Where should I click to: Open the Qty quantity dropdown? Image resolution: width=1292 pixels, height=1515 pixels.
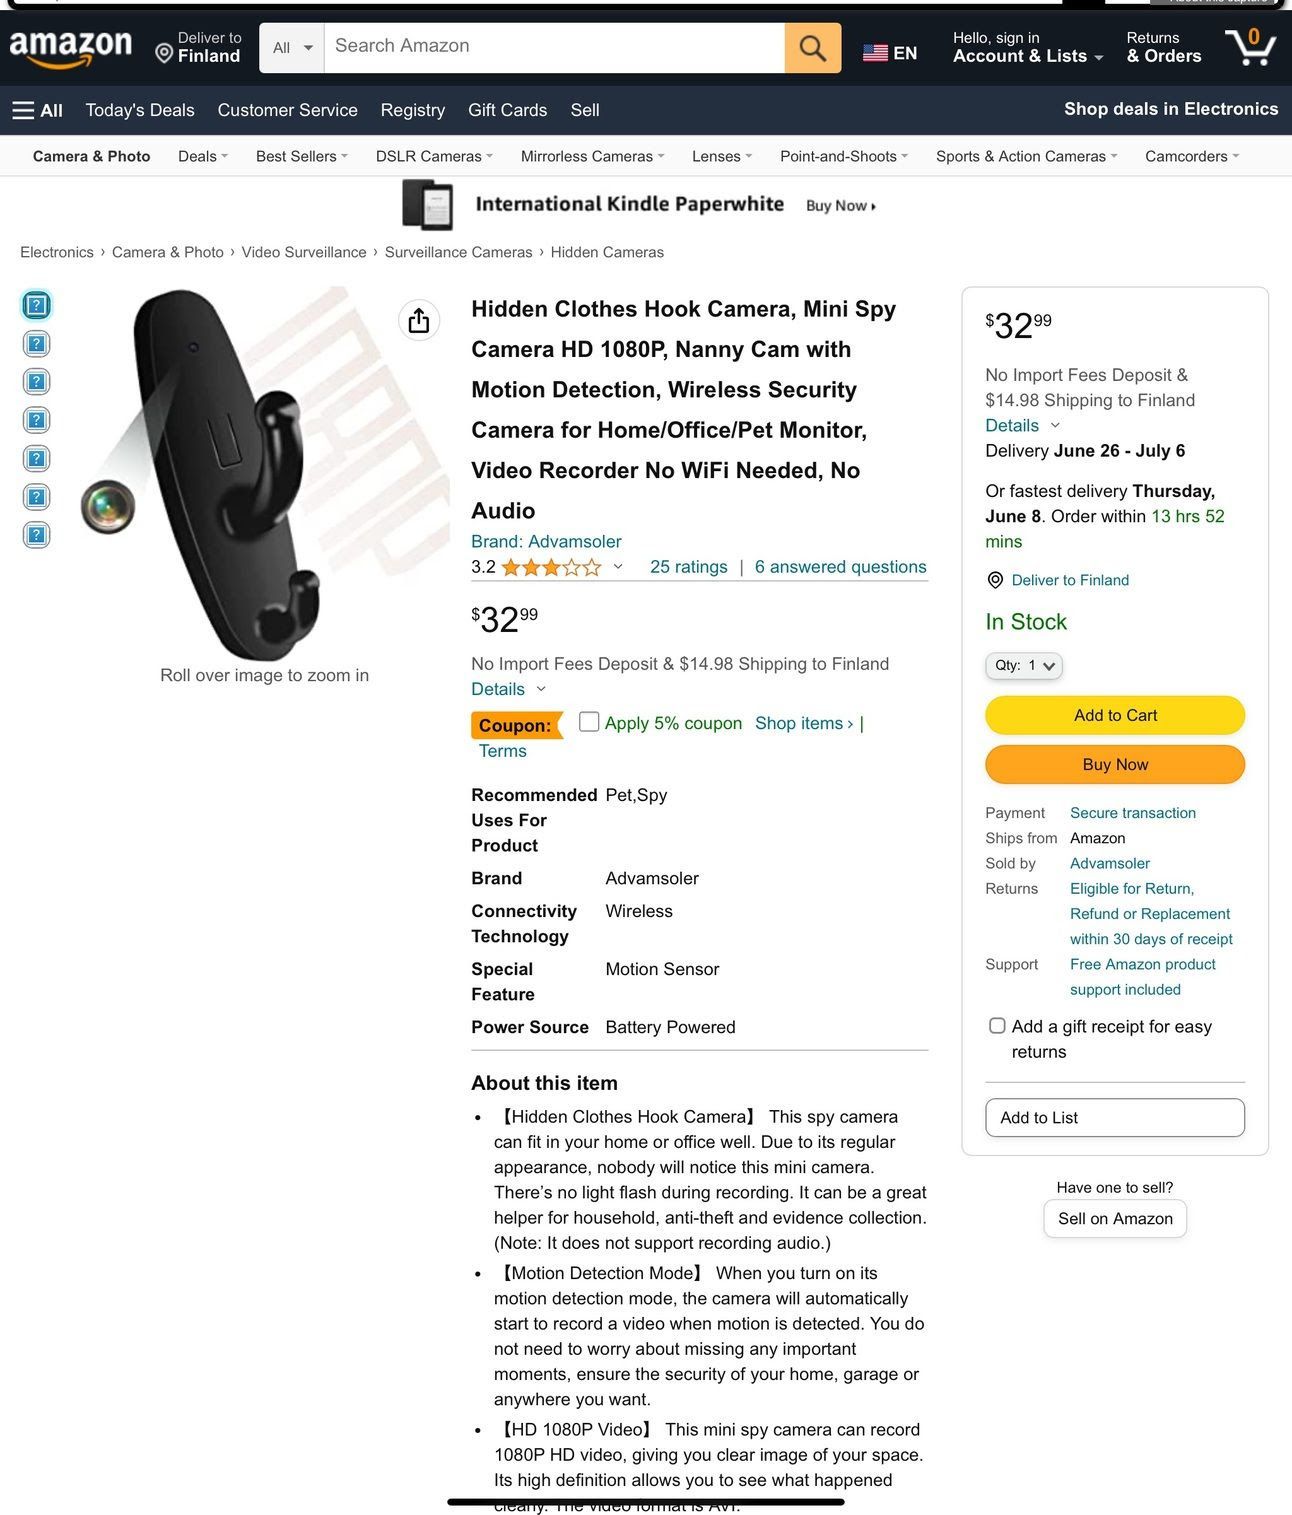1024,665
